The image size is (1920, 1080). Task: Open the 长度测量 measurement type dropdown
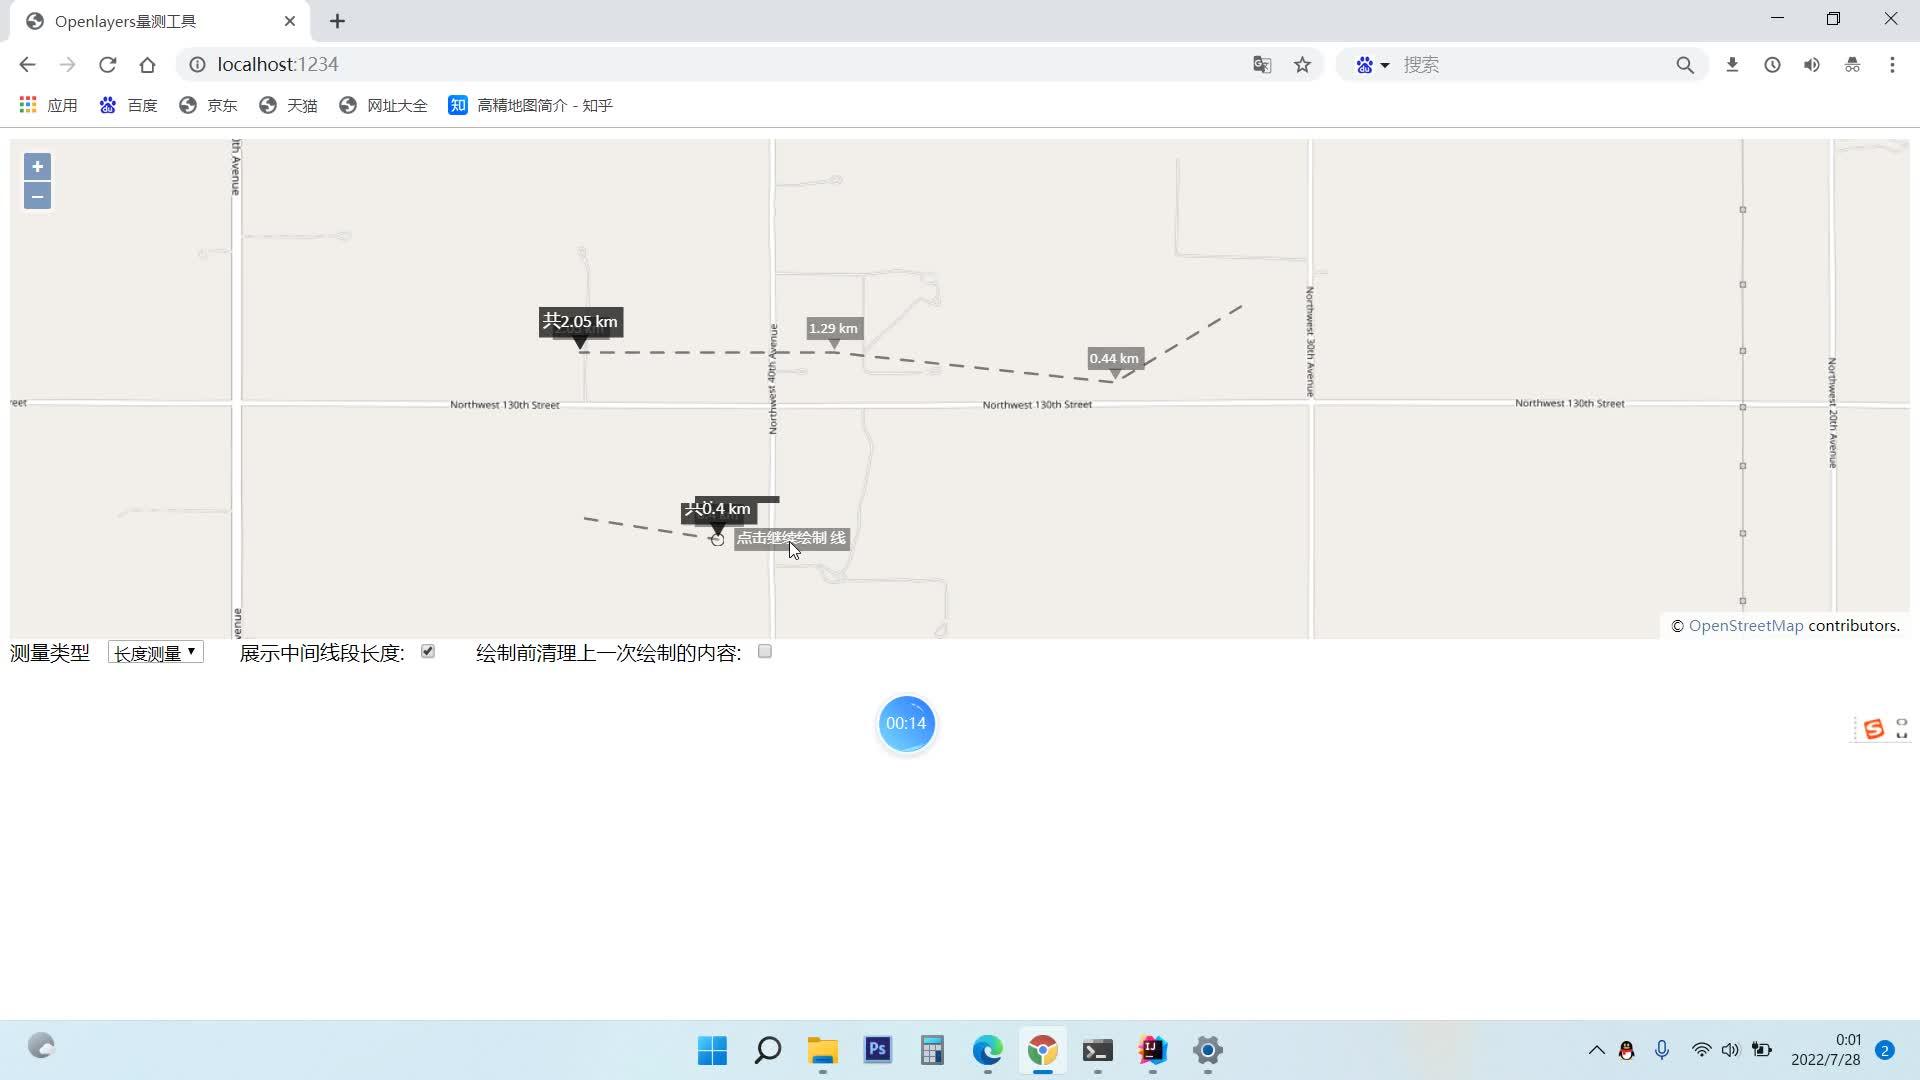pos(155,653)
